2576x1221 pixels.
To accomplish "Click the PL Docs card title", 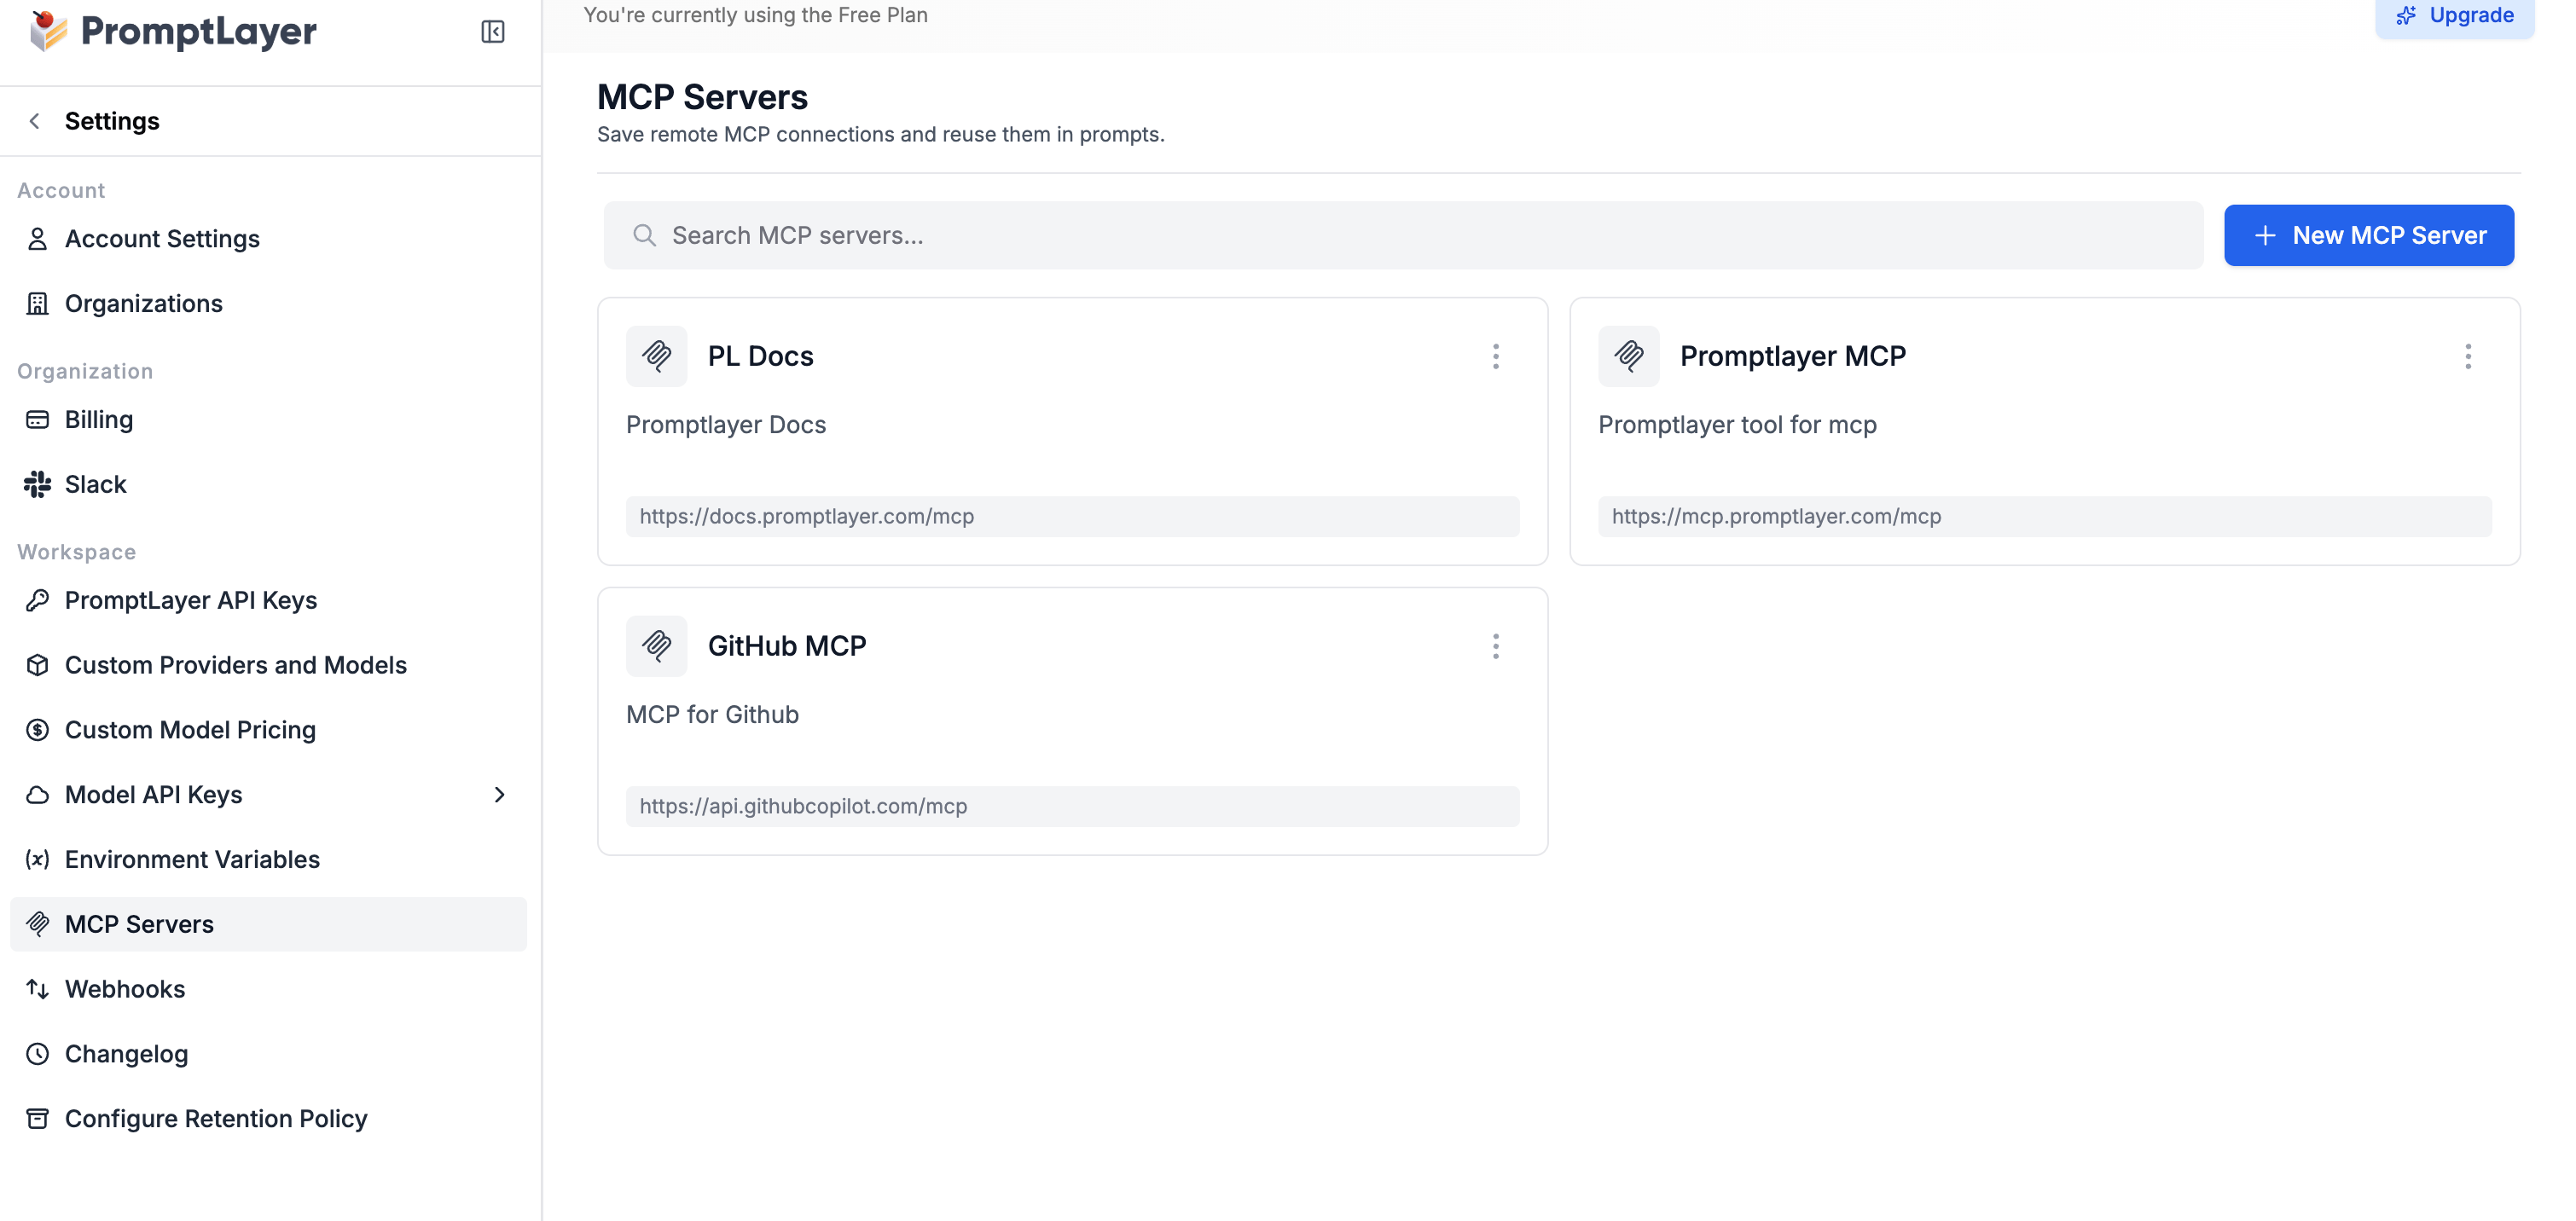I will point(760,356).
